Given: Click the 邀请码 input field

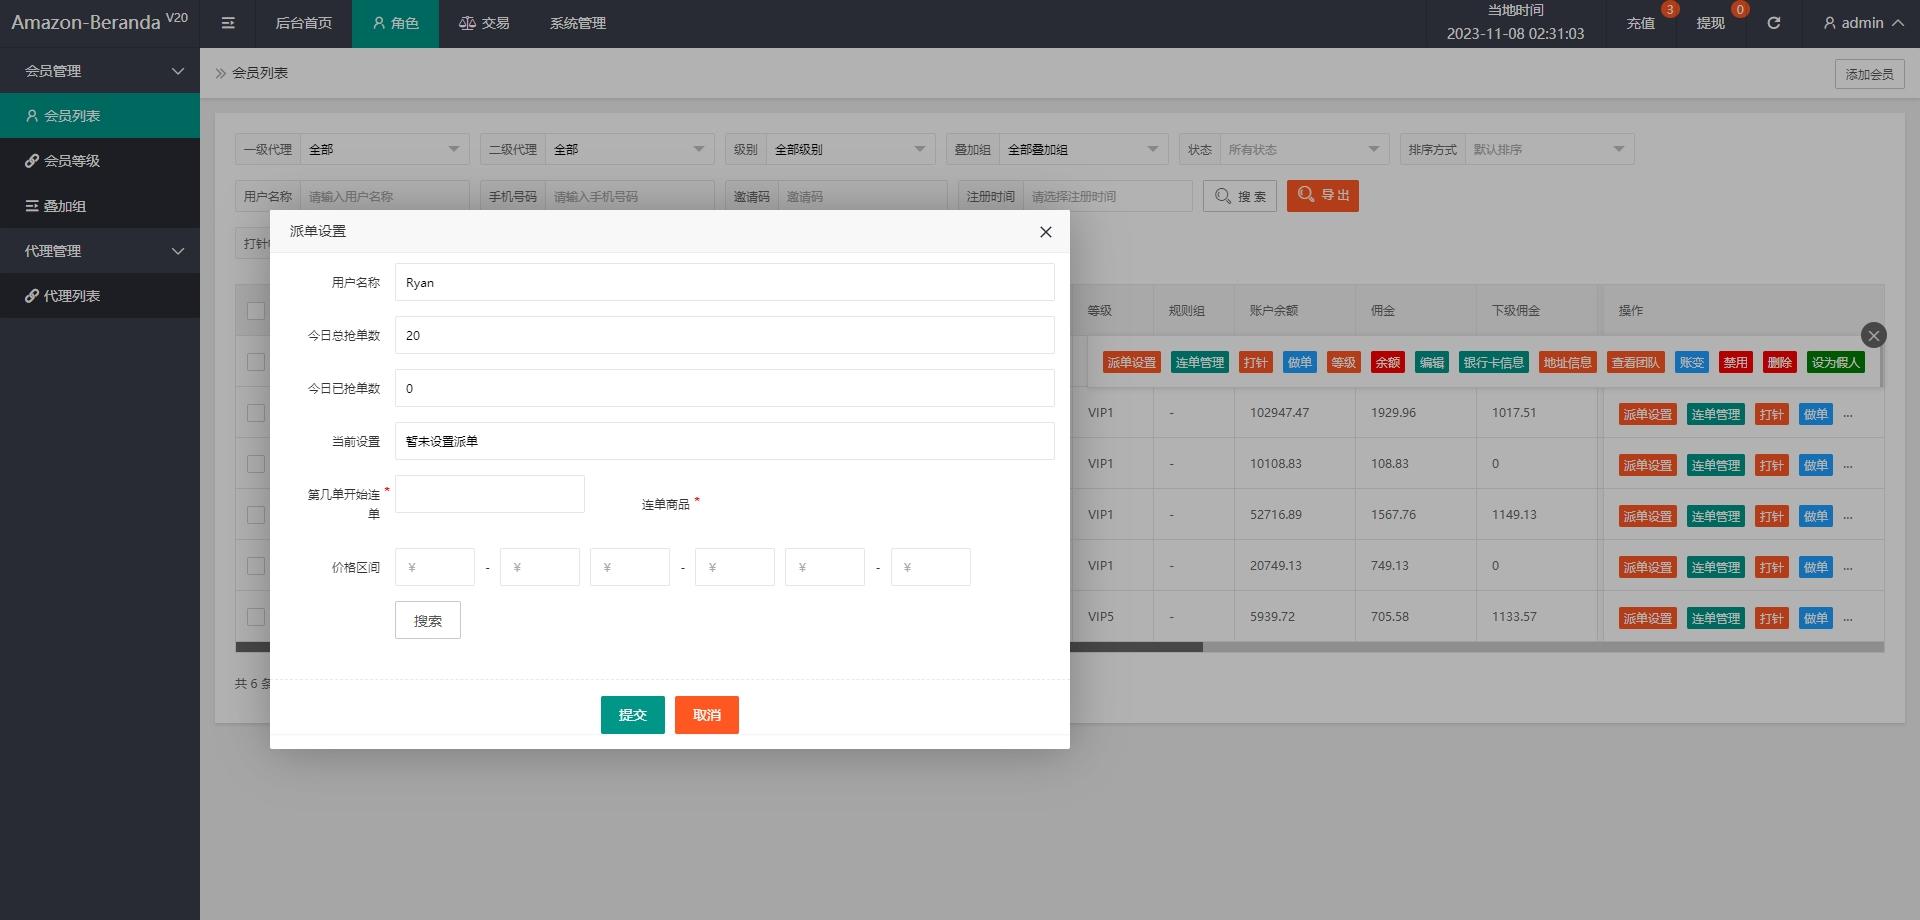Looking at the screenshot, I should pos(862,196).
